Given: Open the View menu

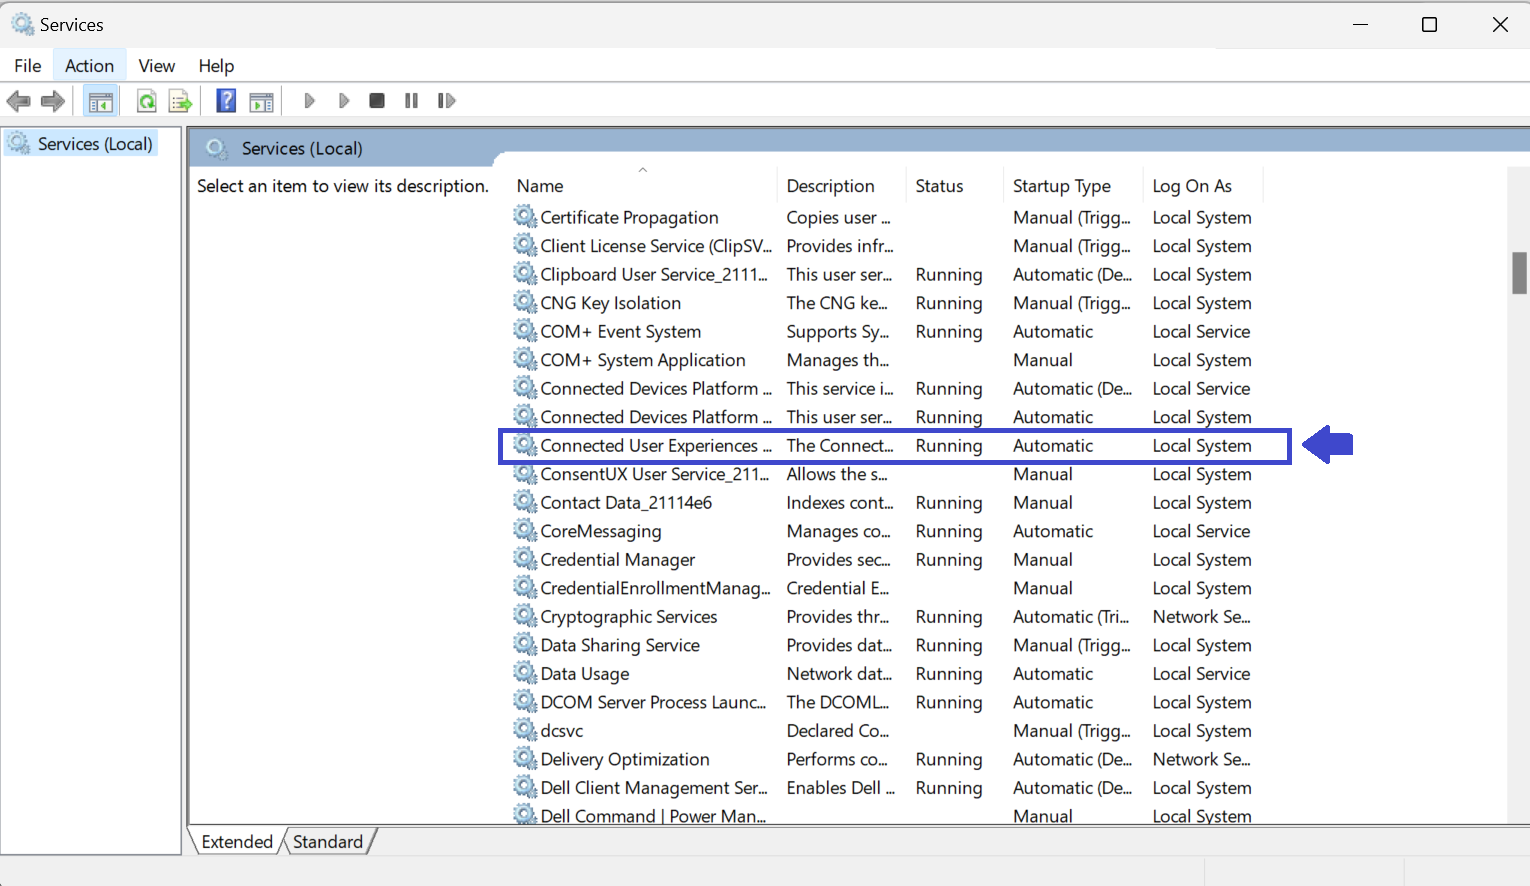Looking at the screenshot, I should click(157, 66).
